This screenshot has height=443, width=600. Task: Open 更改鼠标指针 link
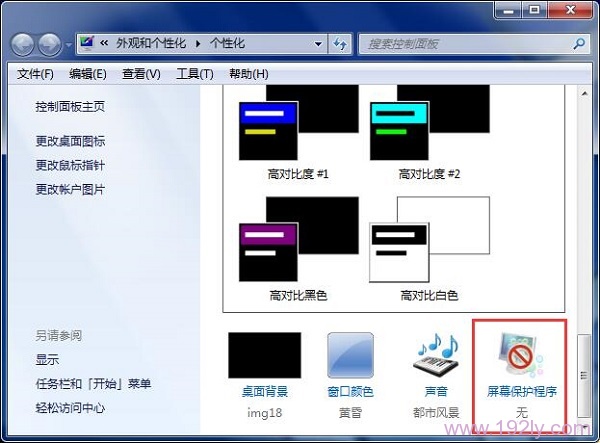70,165
